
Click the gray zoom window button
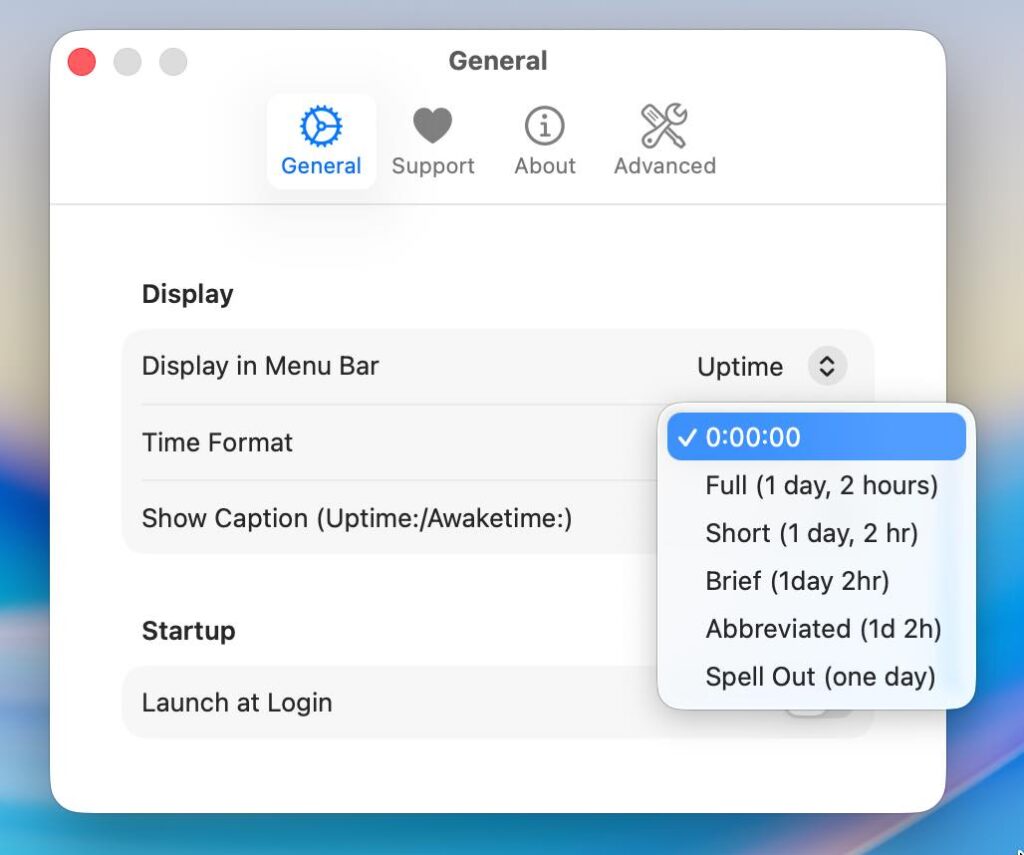(174, 62)
